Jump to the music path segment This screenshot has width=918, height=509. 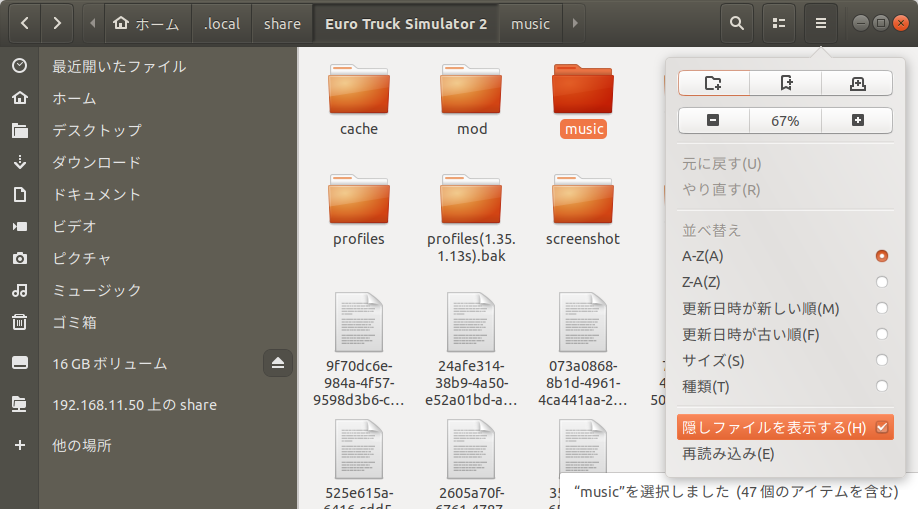tap(530, 23)
